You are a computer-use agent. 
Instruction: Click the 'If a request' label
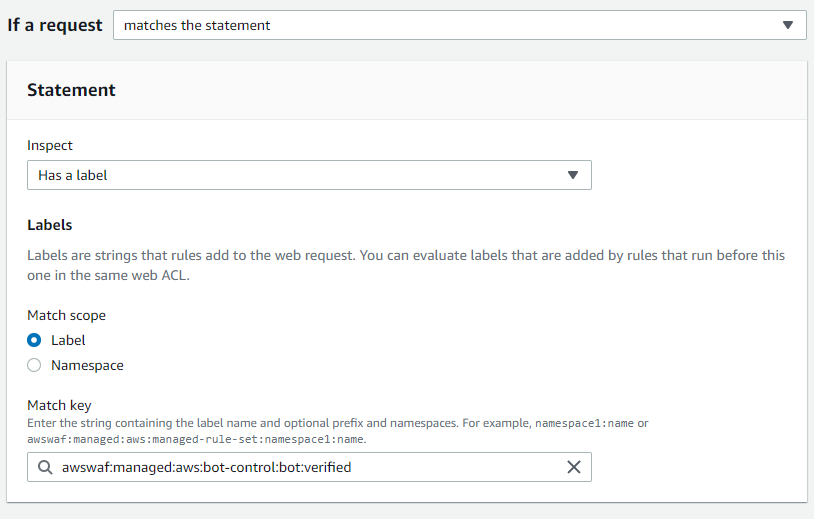click(55, 25)
